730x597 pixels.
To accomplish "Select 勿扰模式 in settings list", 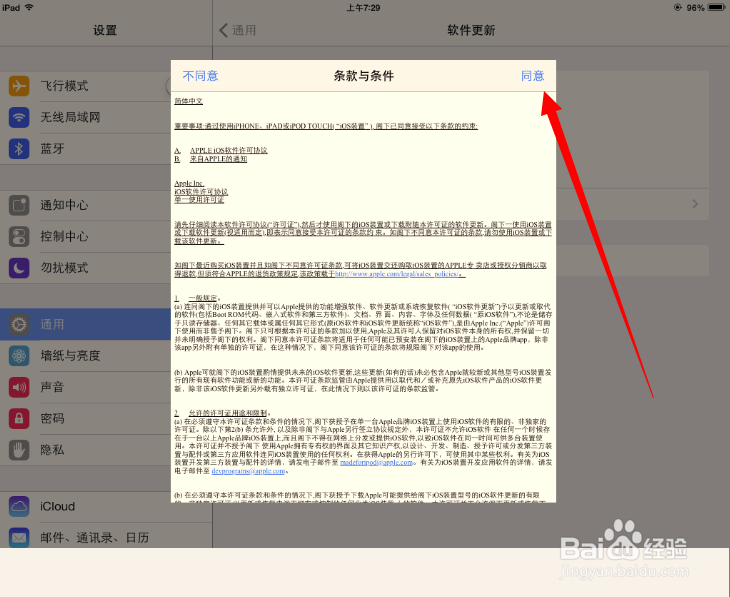I will coord(85,268).
